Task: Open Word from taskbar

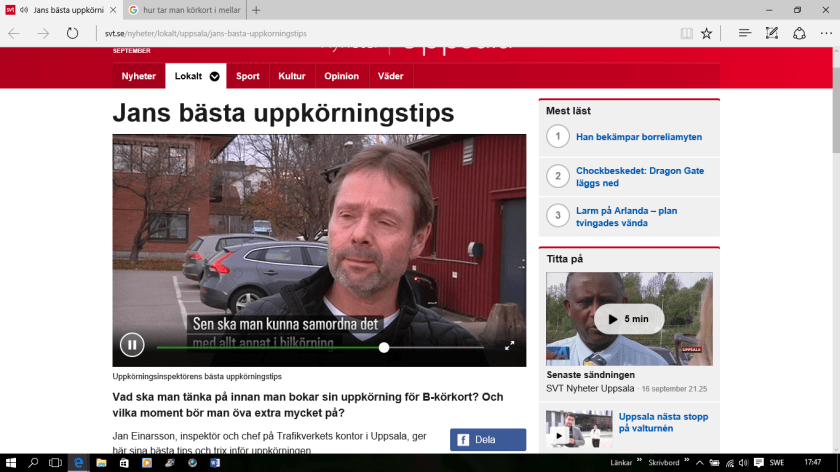Action: coord(215,463)
